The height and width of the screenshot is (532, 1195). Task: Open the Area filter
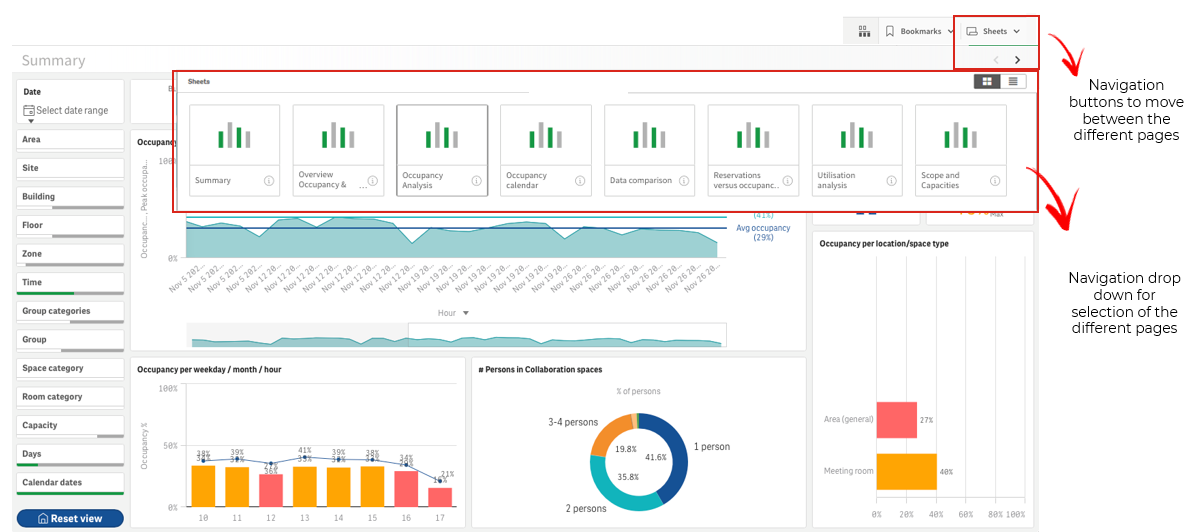70,139
